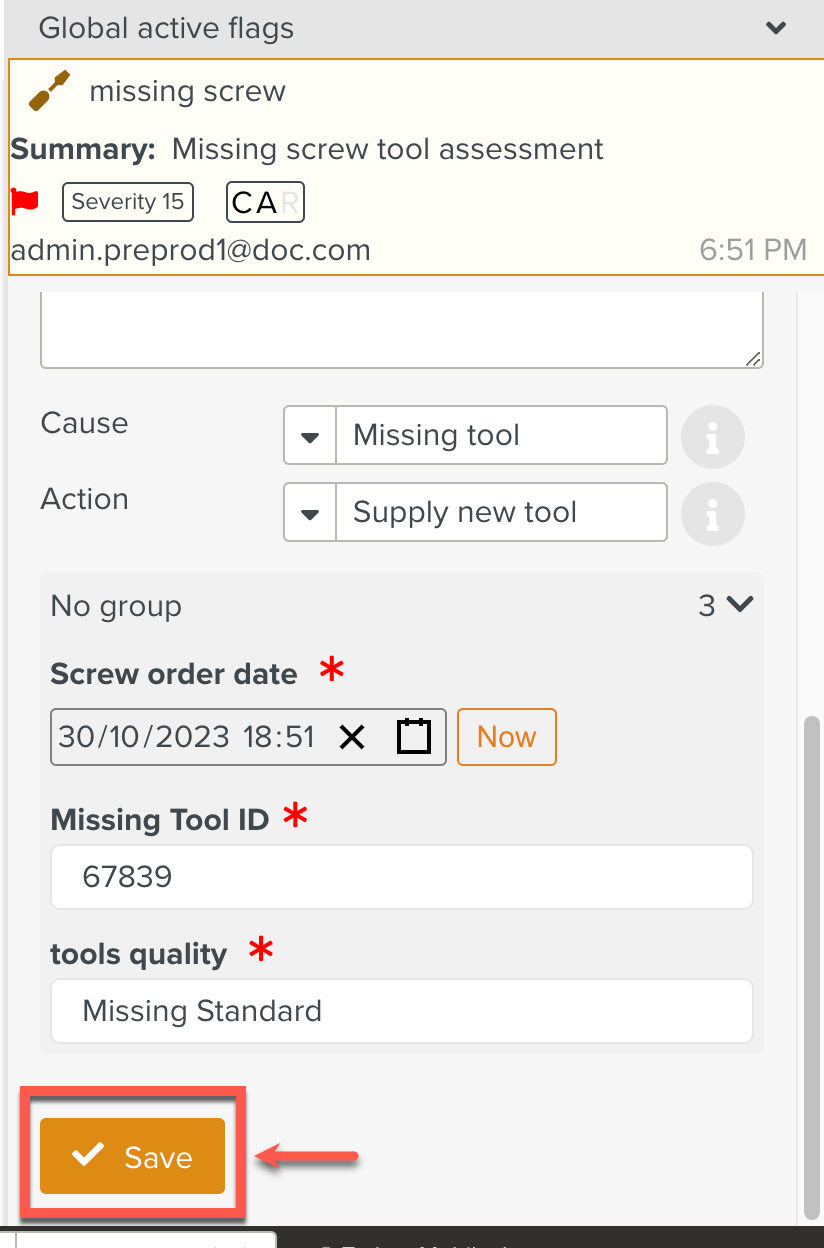Click the red flag icon
The height and width of the screenshot is (1248, 824).
click(25, 201)
